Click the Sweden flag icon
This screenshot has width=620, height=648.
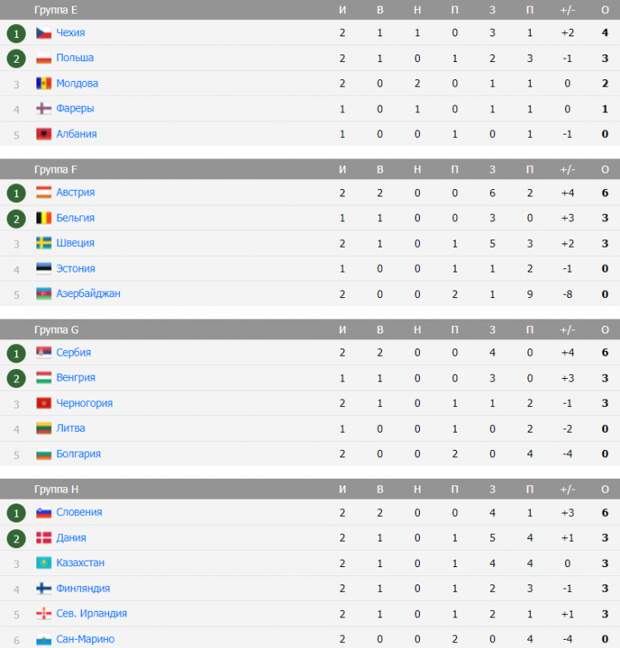click(x=44, y=243)
